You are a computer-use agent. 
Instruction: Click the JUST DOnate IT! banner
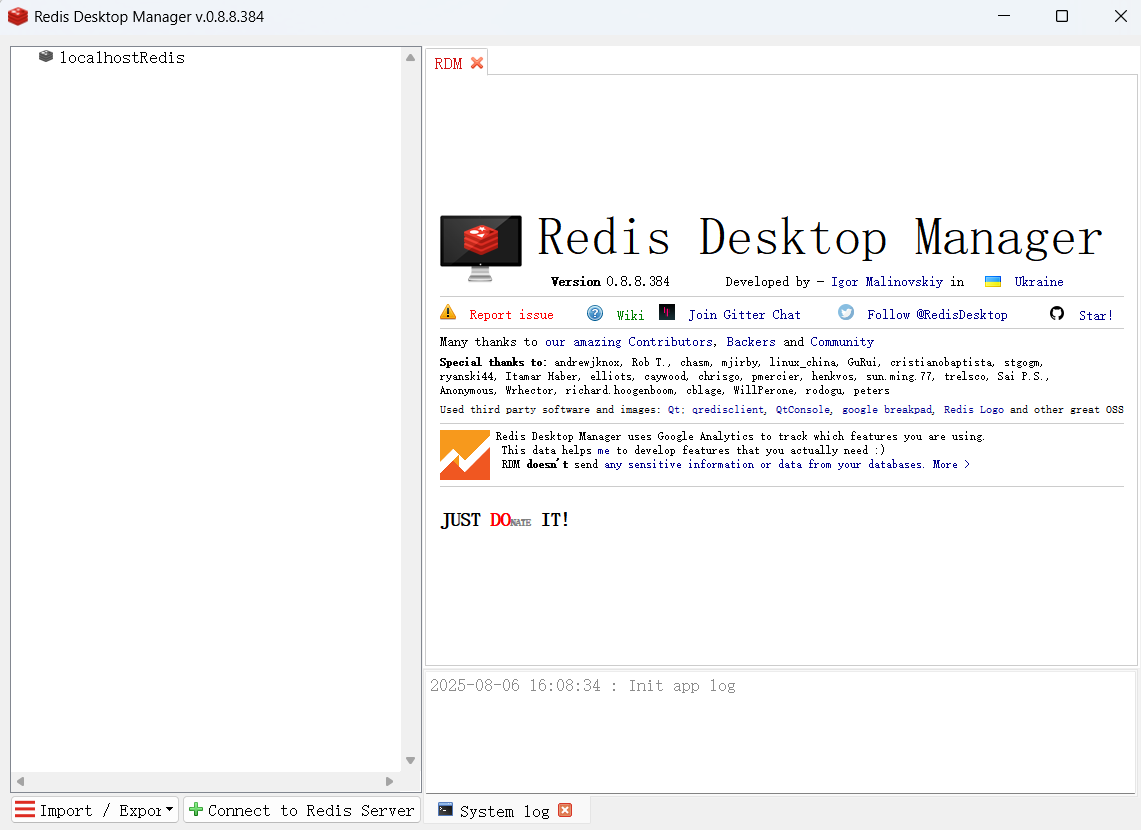505,519
